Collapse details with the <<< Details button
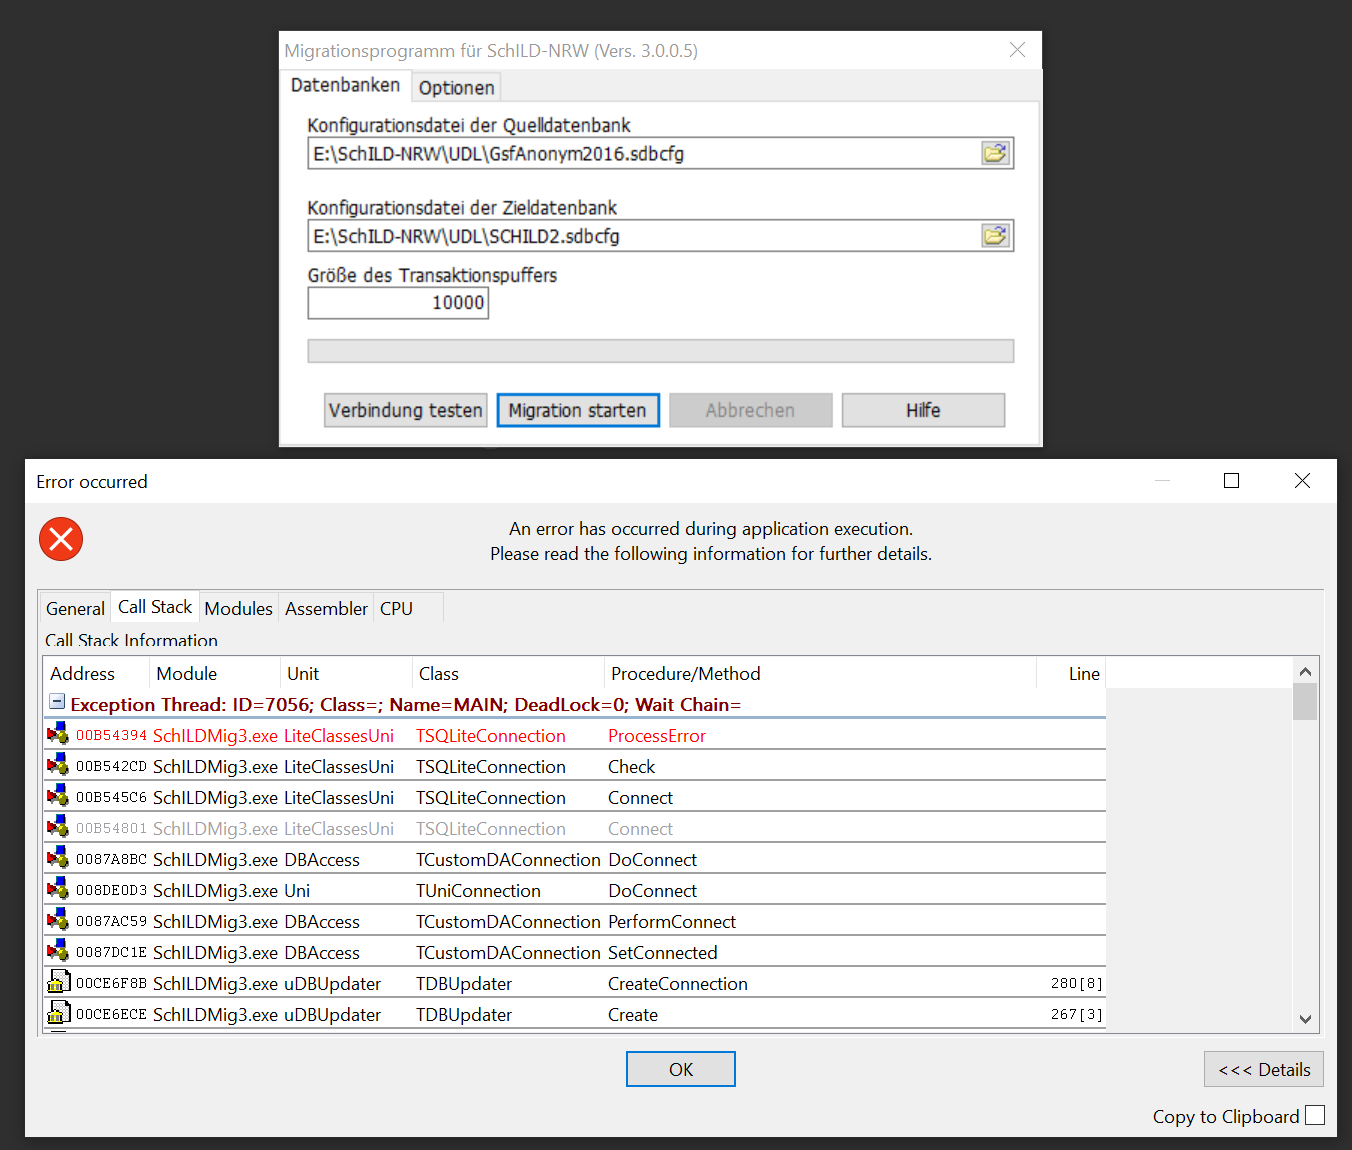This screenshot has width=1352, height=1150. (1263, 1070)
